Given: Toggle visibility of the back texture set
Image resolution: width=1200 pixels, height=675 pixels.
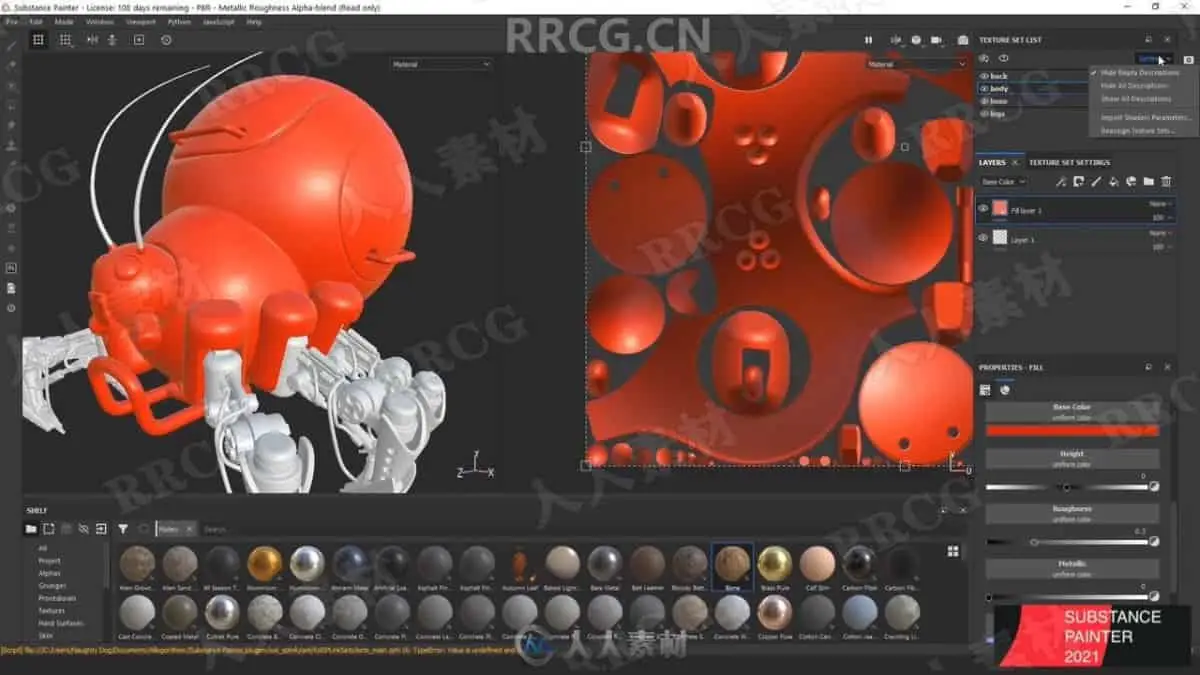Looking at the screenshot, I should [984, 76].
